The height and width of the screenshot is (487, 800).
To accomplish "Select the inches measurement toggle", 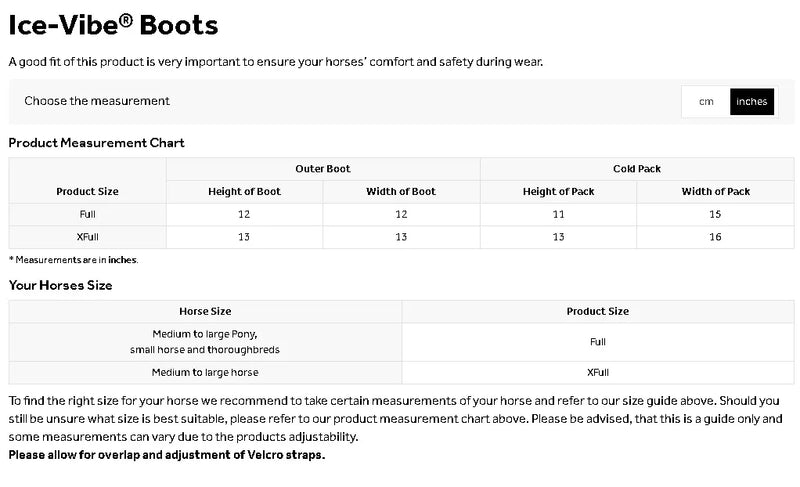I will pyautogui.click(x=751, y=101).
